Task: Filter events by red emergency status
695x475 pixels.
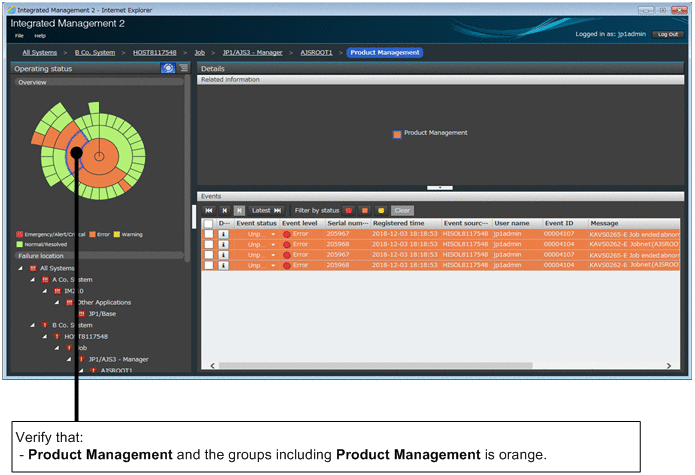Action: 349,211
